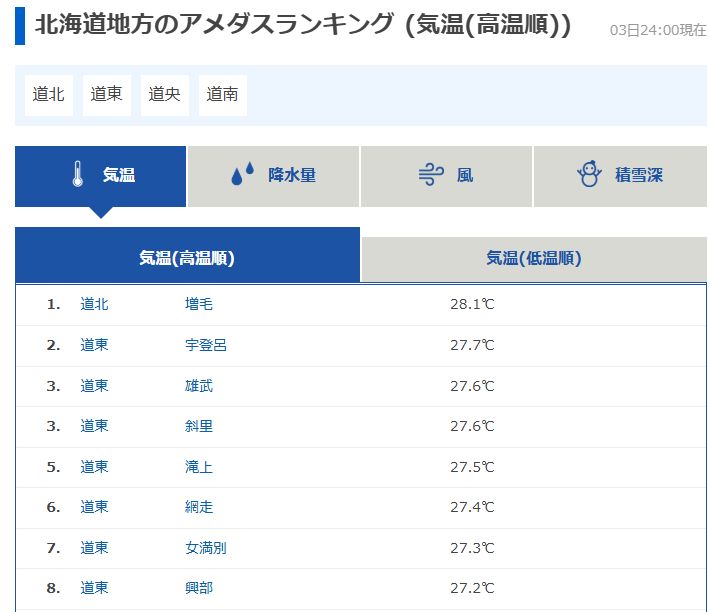This screenshot has width=710, height=612.
Task: Click the thermometer icon on the 気温 tab
Action: pos(78,174)
